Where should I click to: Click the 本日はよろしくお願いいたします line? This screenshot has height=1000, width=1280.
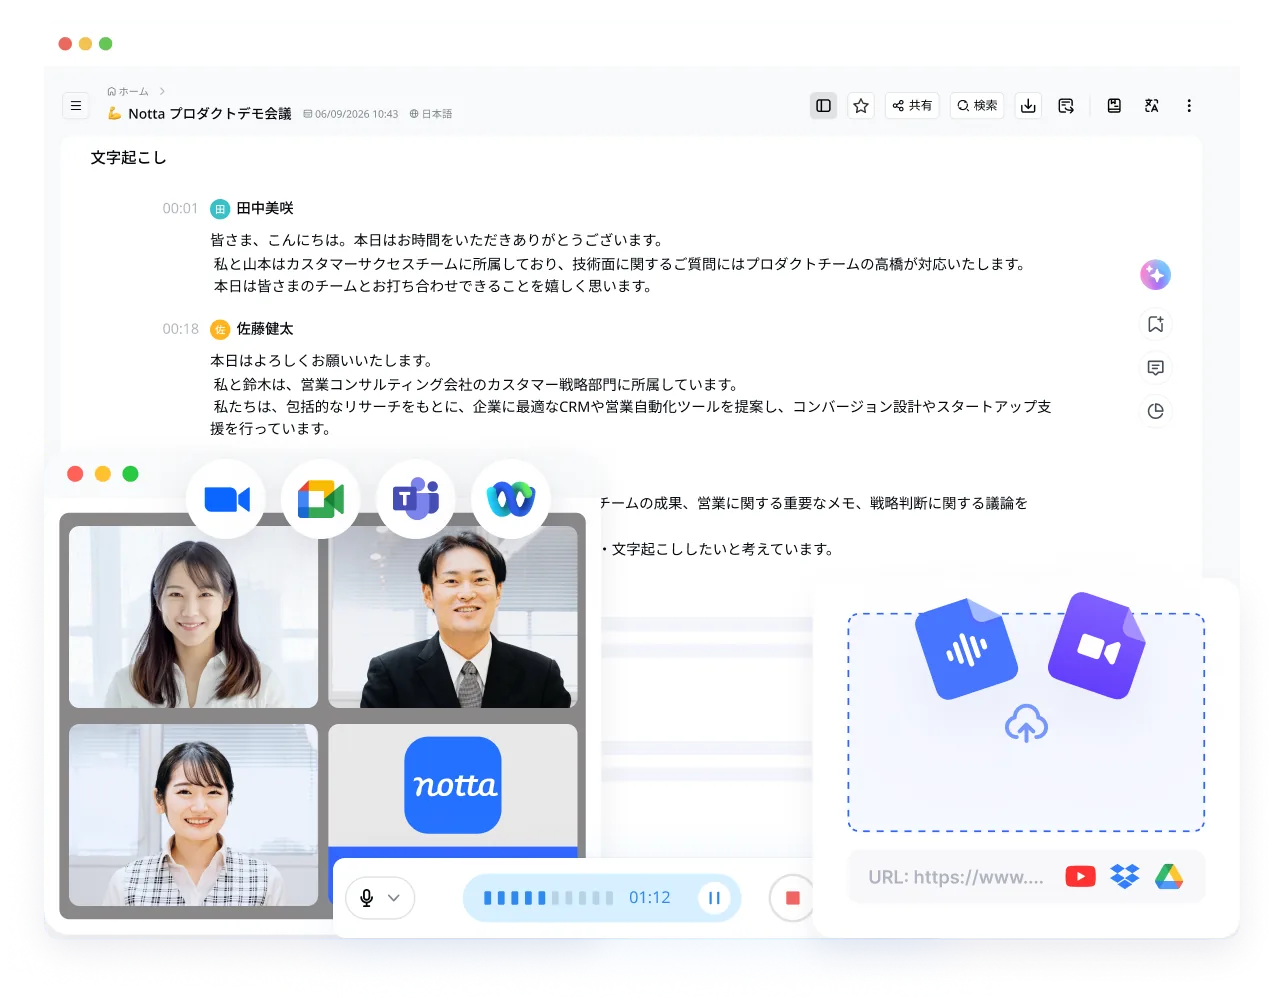(x=321, y=360)
